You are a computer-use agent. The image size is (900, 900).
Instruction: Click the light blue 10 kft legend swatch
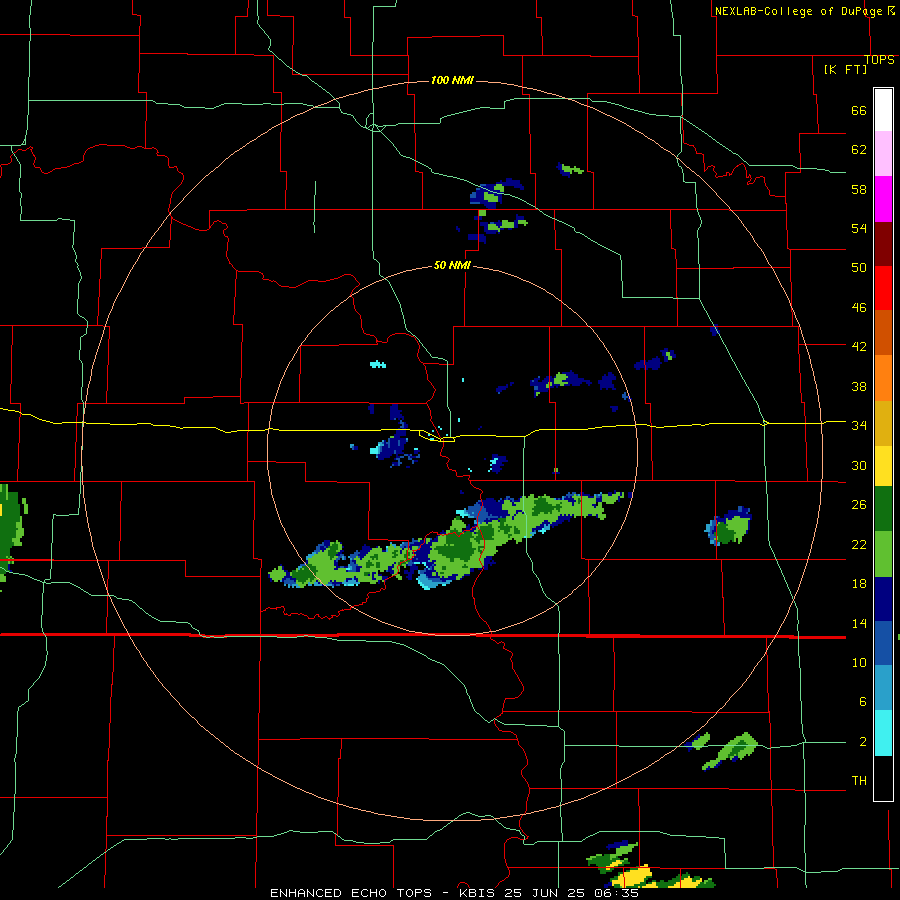click(883, 688)
